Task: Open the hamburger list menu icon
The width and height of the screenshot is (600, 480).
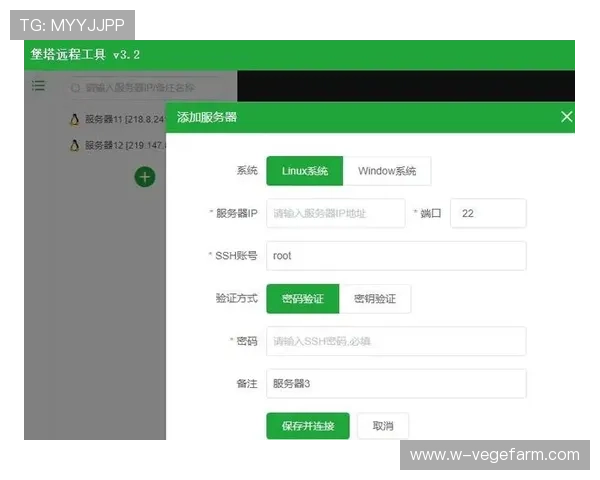Action: (38, 85)
